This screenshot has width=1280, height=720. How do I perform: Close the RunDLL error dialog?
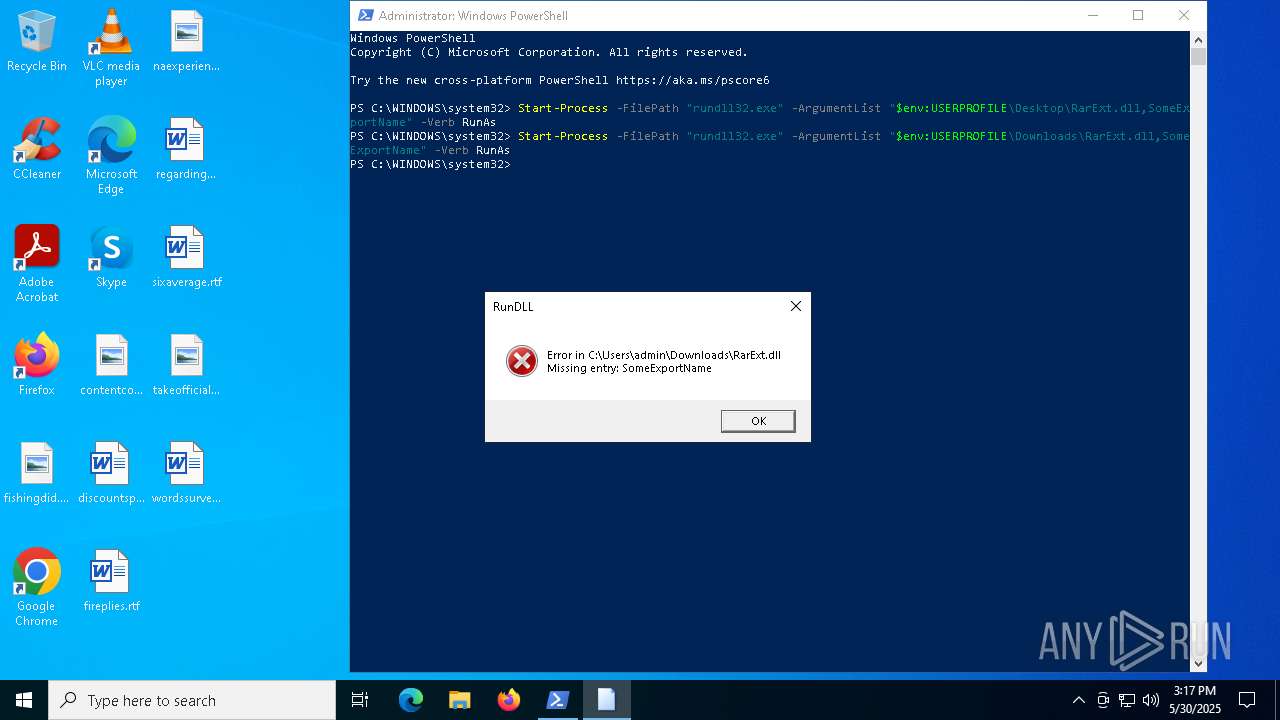coord(796,306)
